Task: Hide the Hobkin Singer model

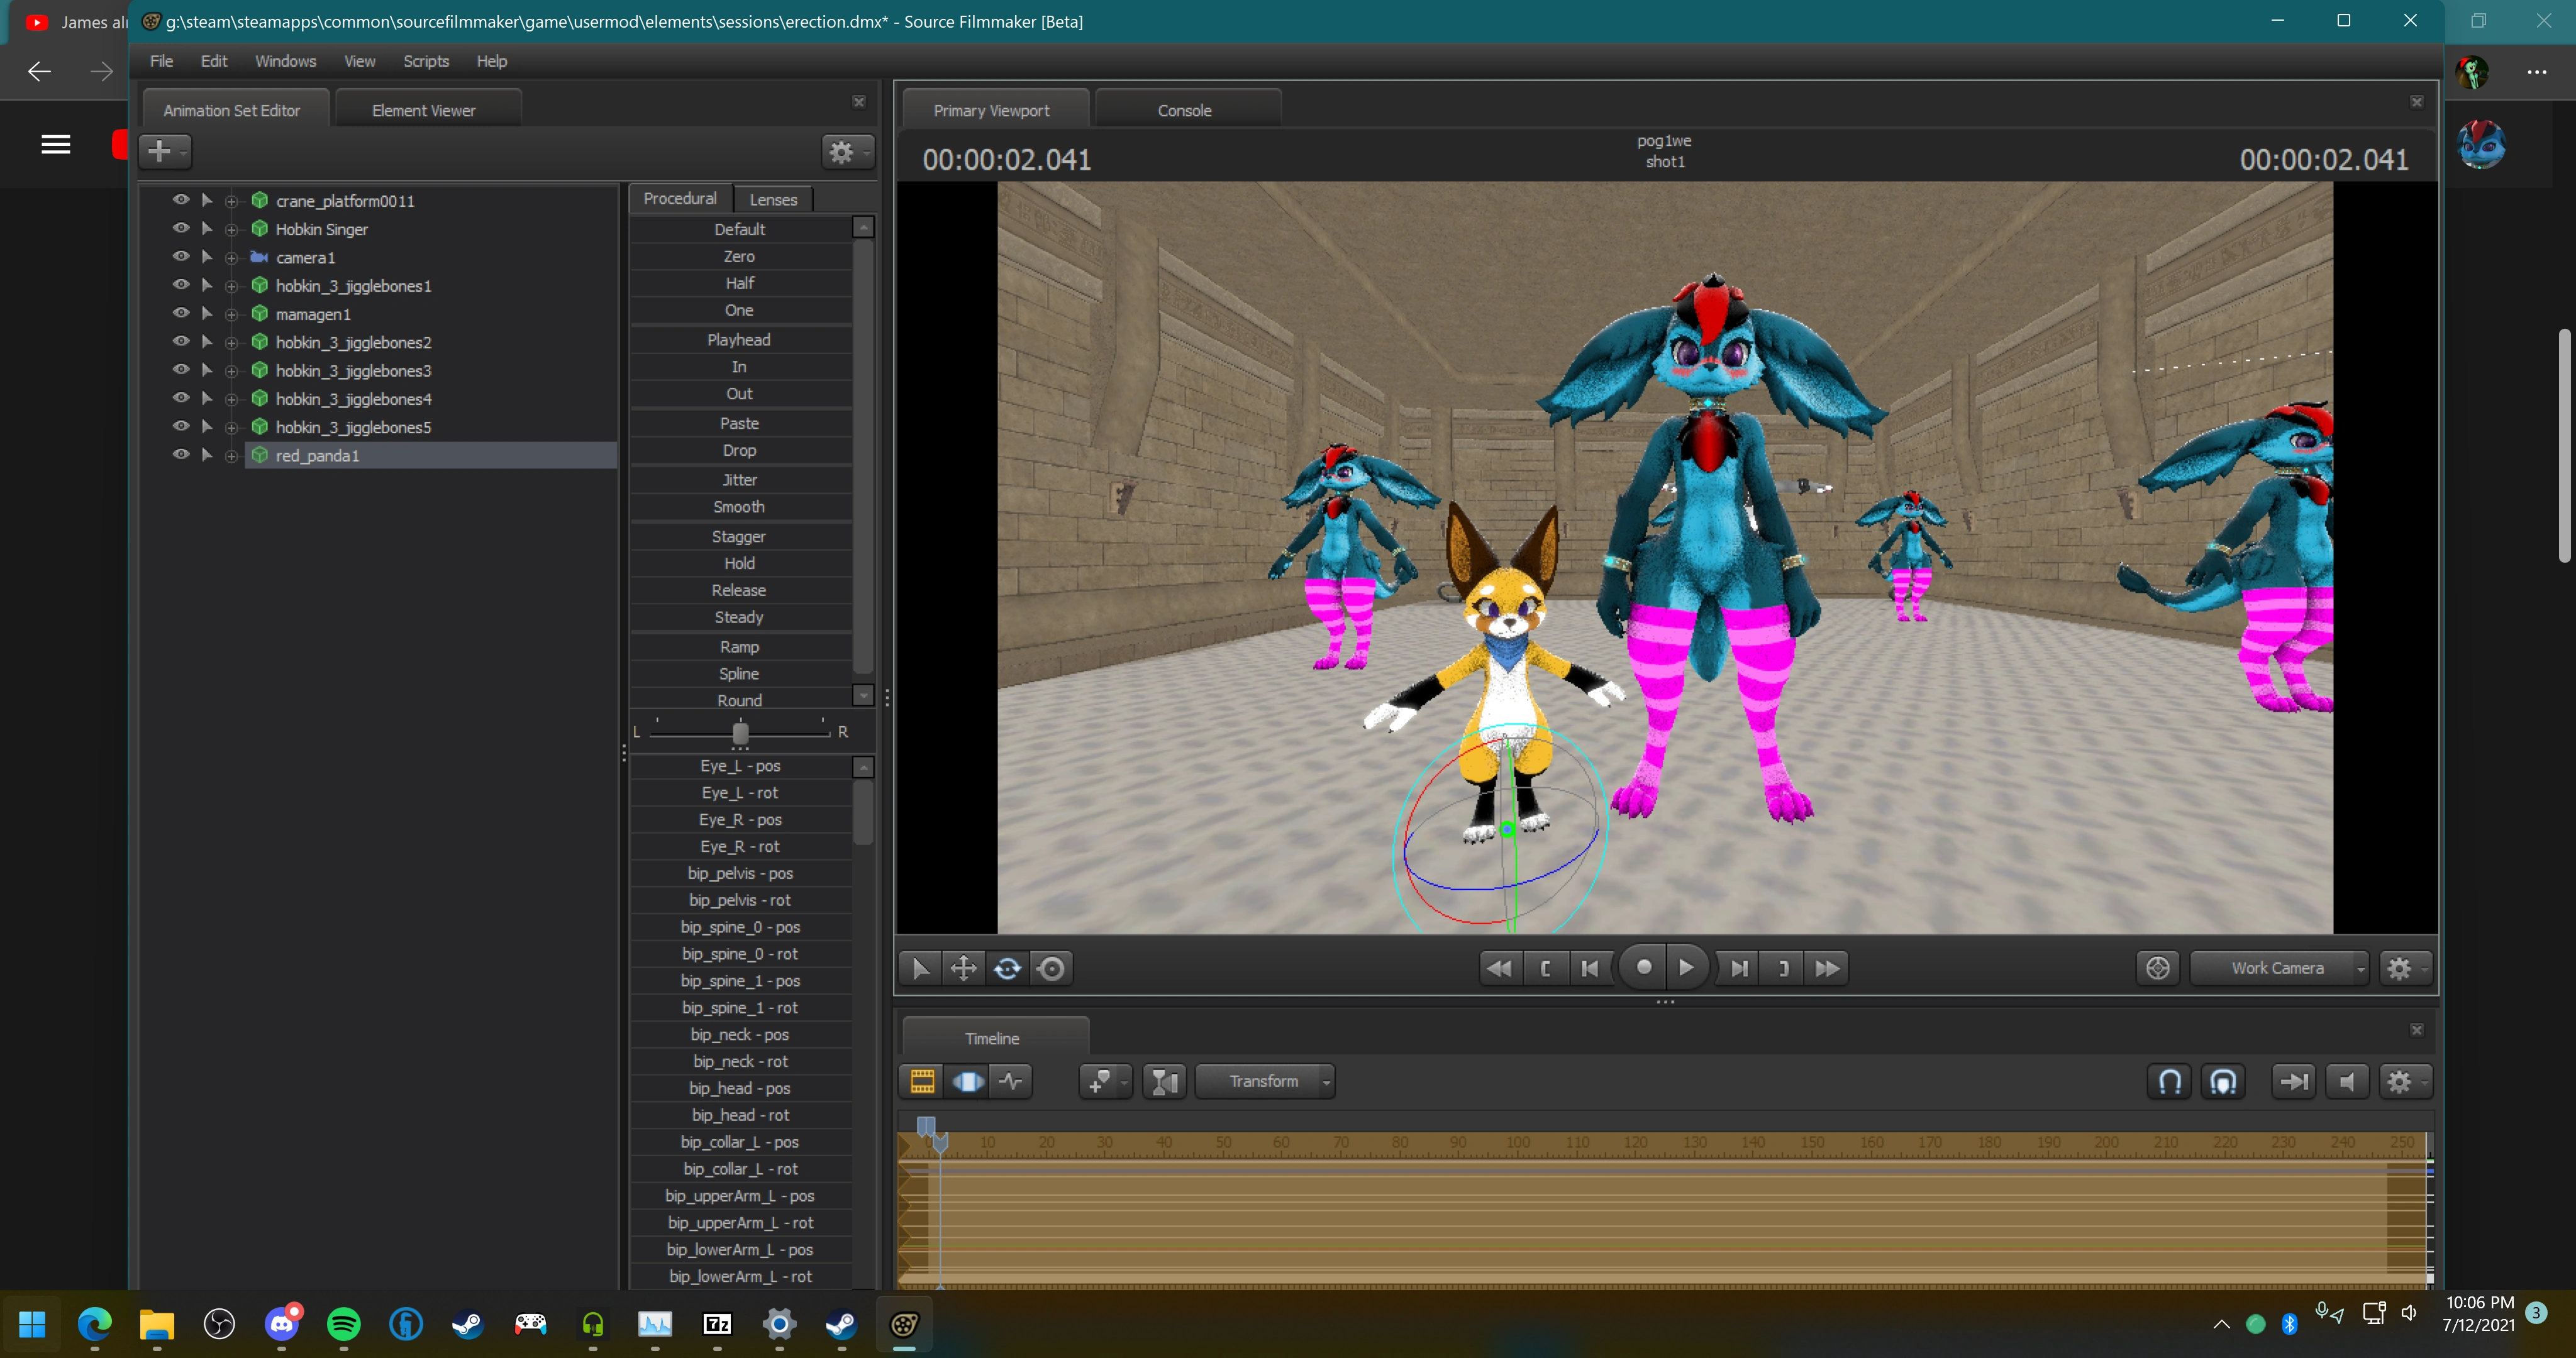Action: [x=181, y=229]
